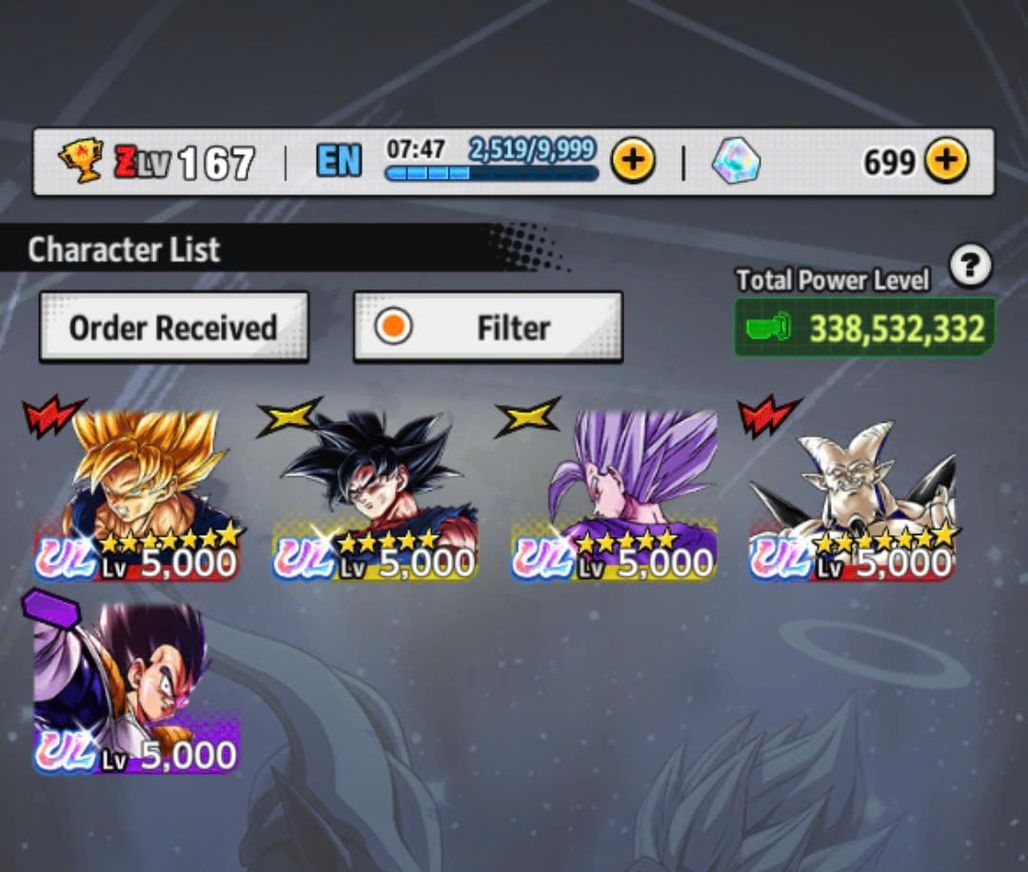This screenshot has height=872, width=1028.
Task: Click the blue energy progress bar
Action: click(492, 173)
